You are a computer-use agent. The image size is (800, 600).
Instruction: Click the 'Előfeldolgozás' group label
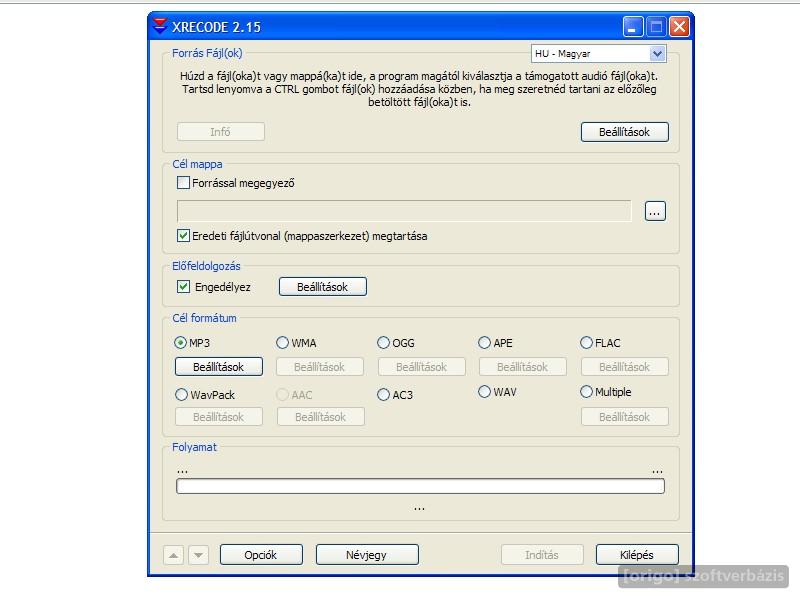click(206, 266)
